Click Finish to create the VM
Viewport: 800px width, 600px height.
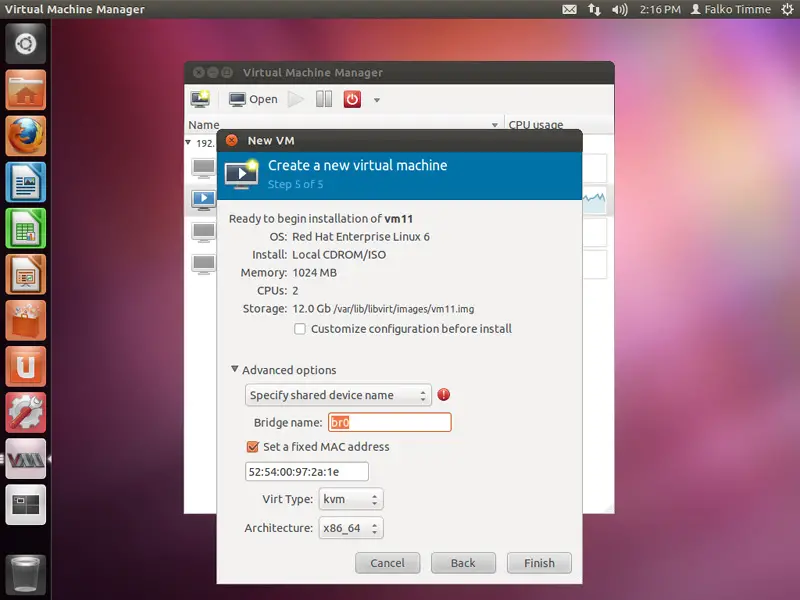point(539,563)
